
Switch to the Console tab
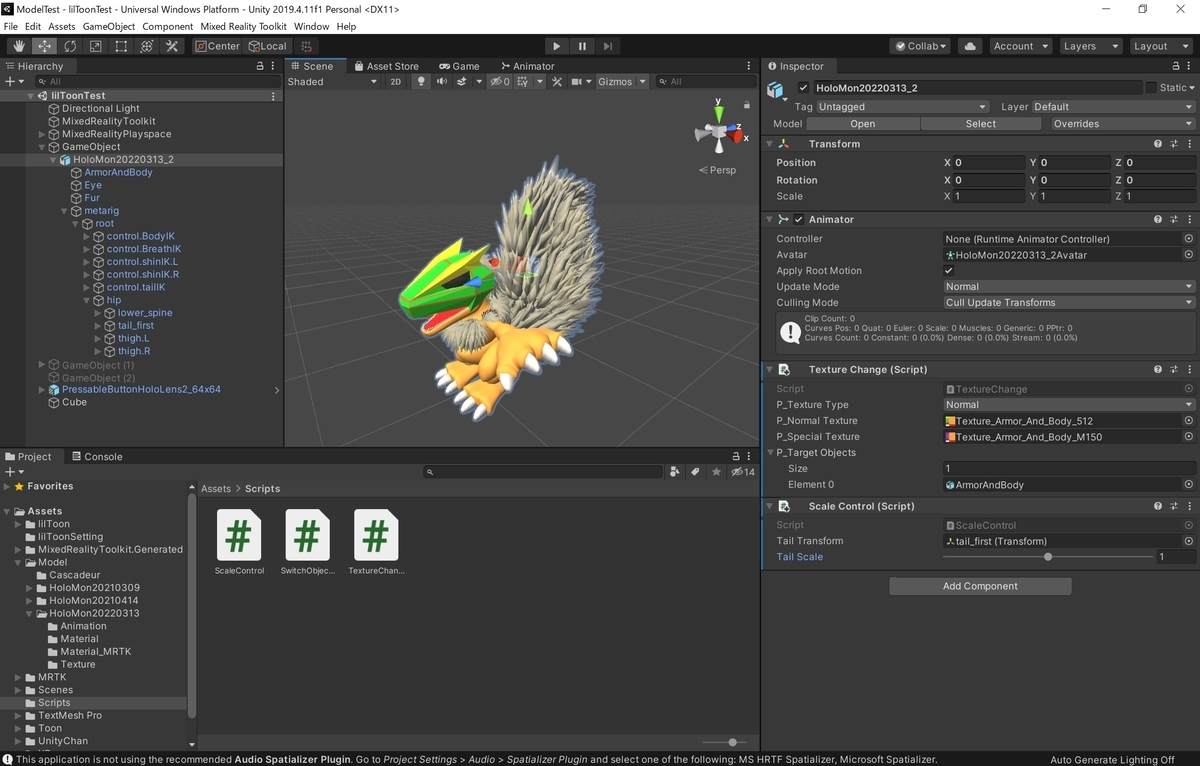97,456
